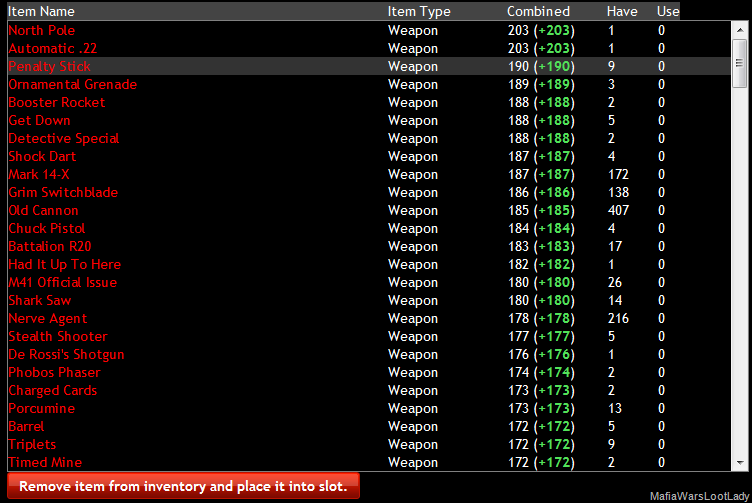Click Remove item from inventory button
752x503 pixels.
[x=183, y=486]
